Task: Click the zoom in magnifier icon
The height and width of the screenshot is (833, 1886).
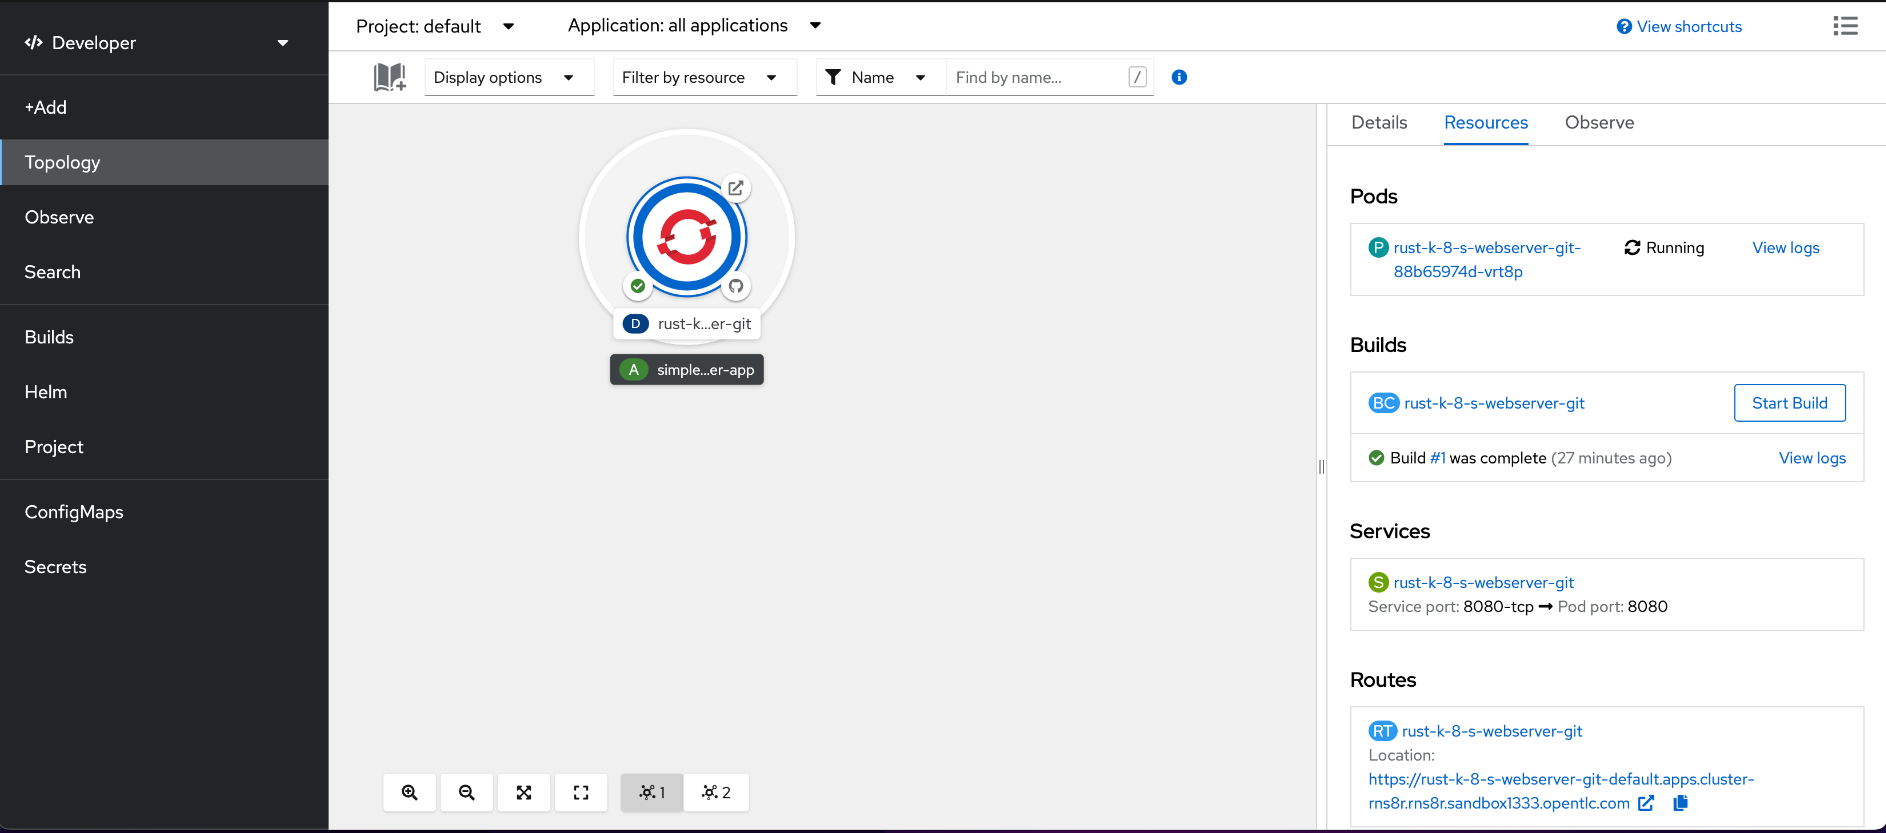Action: 409,792
